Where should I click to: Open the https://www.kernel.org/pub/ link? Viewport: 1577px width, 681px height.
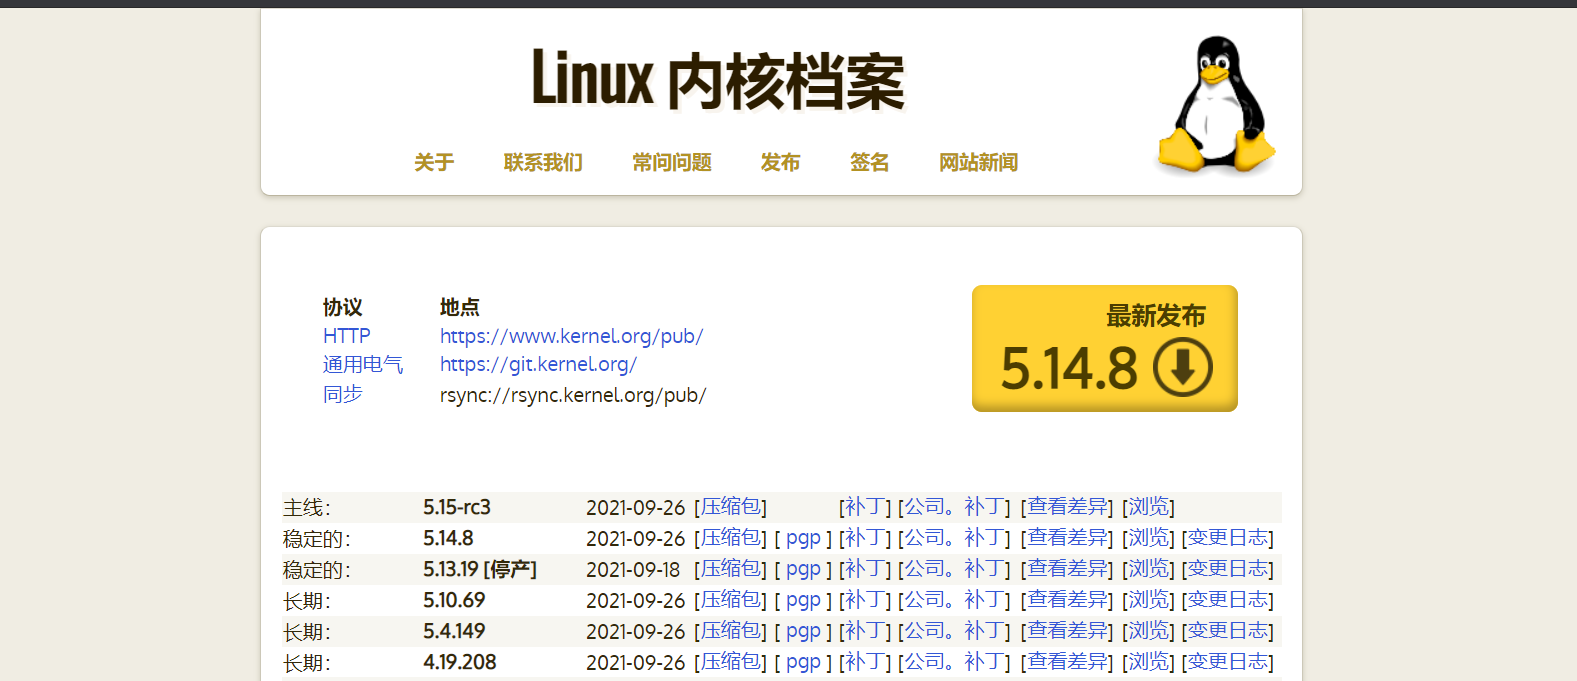pyautogui.click(x=572, y=336)
